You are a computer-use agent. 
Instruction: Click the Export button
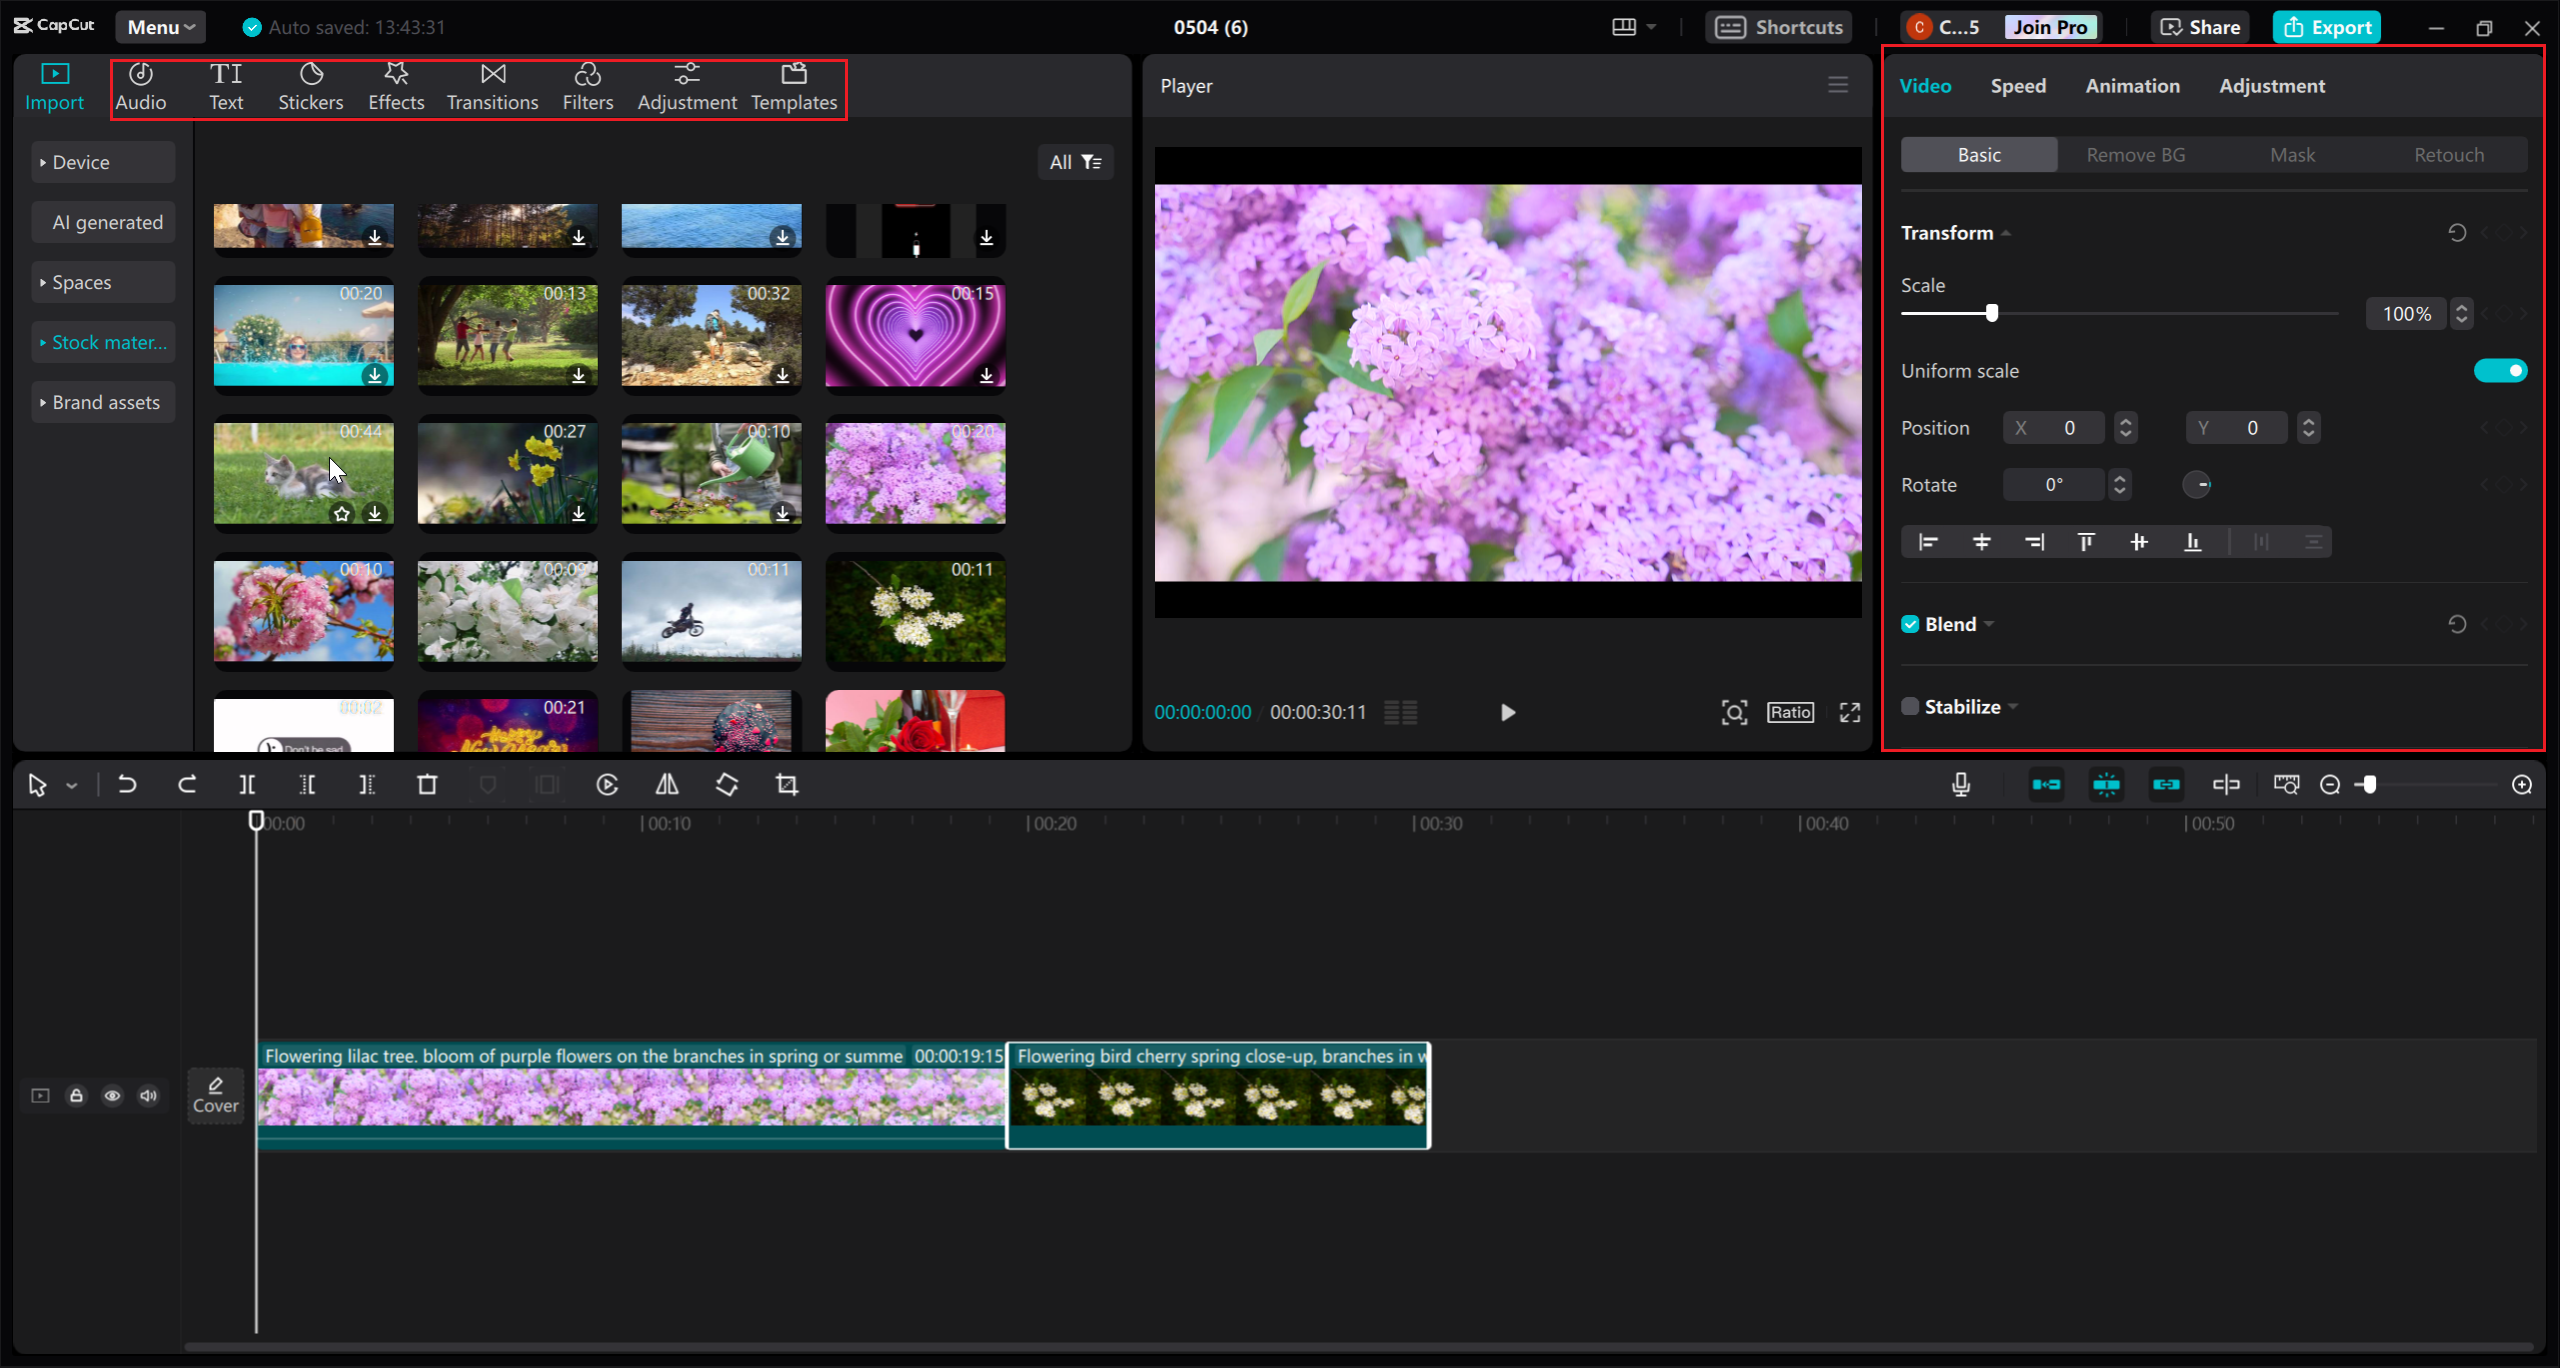click(2327, 27)
